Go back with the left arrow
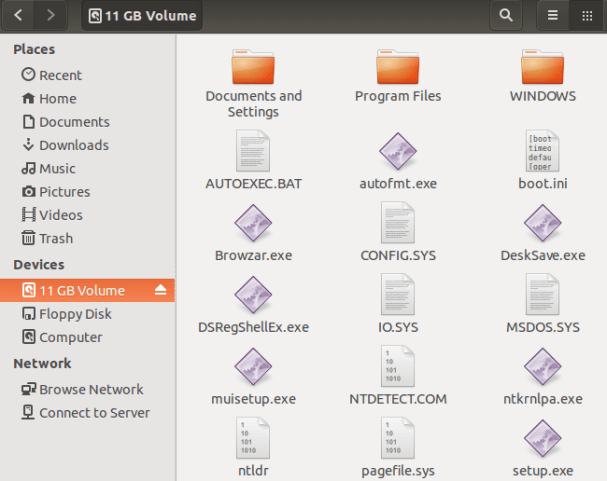The image size is (607, 481). point(18,15)
